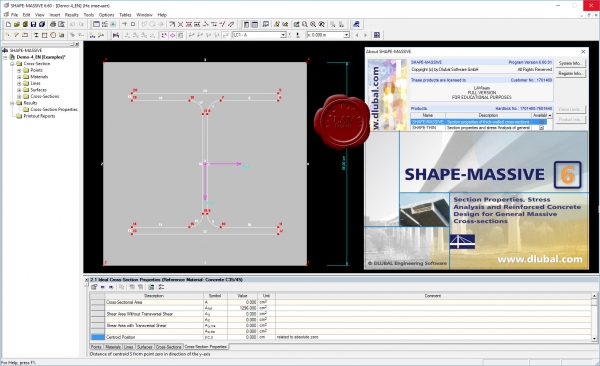Open the Insert menu

pos(55,15)
